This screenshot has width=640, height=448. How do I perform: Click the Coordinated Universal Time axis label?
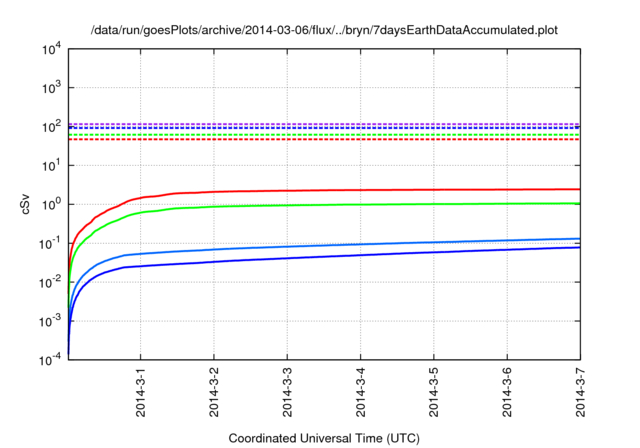coord(324,438)
